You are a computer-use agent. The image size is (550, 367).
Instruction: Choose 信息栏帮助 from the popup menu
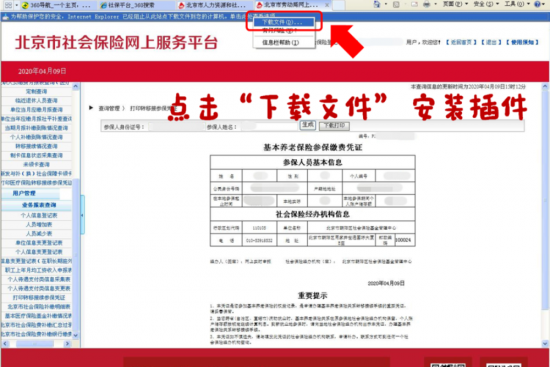click(281, 42)
